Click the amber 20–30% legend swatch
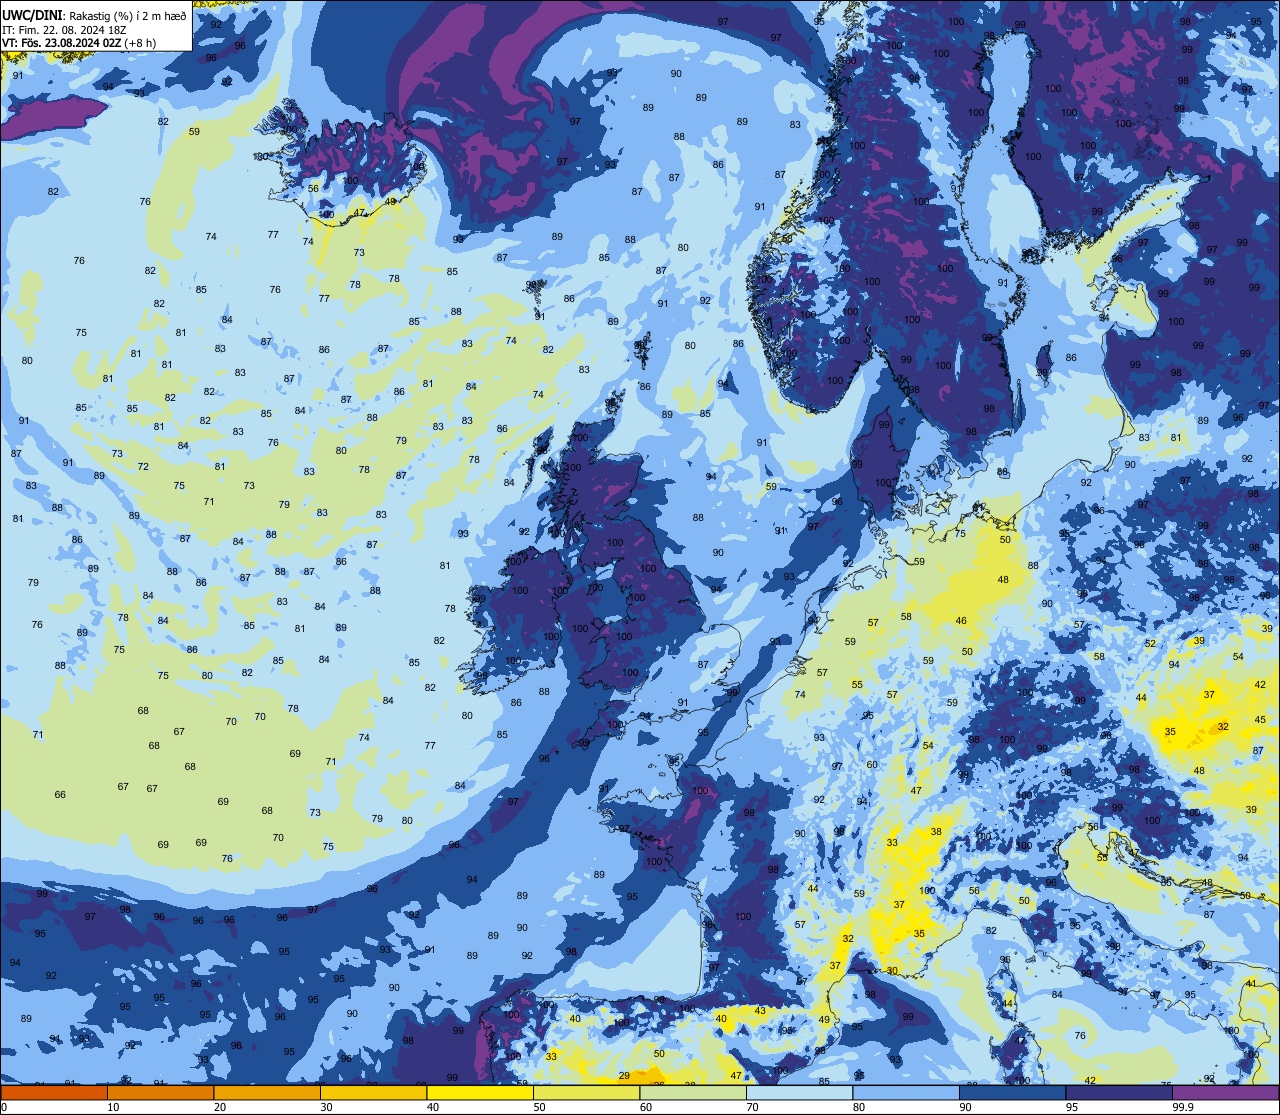Screen dimensions: 1280x1115 [267, 1092]
